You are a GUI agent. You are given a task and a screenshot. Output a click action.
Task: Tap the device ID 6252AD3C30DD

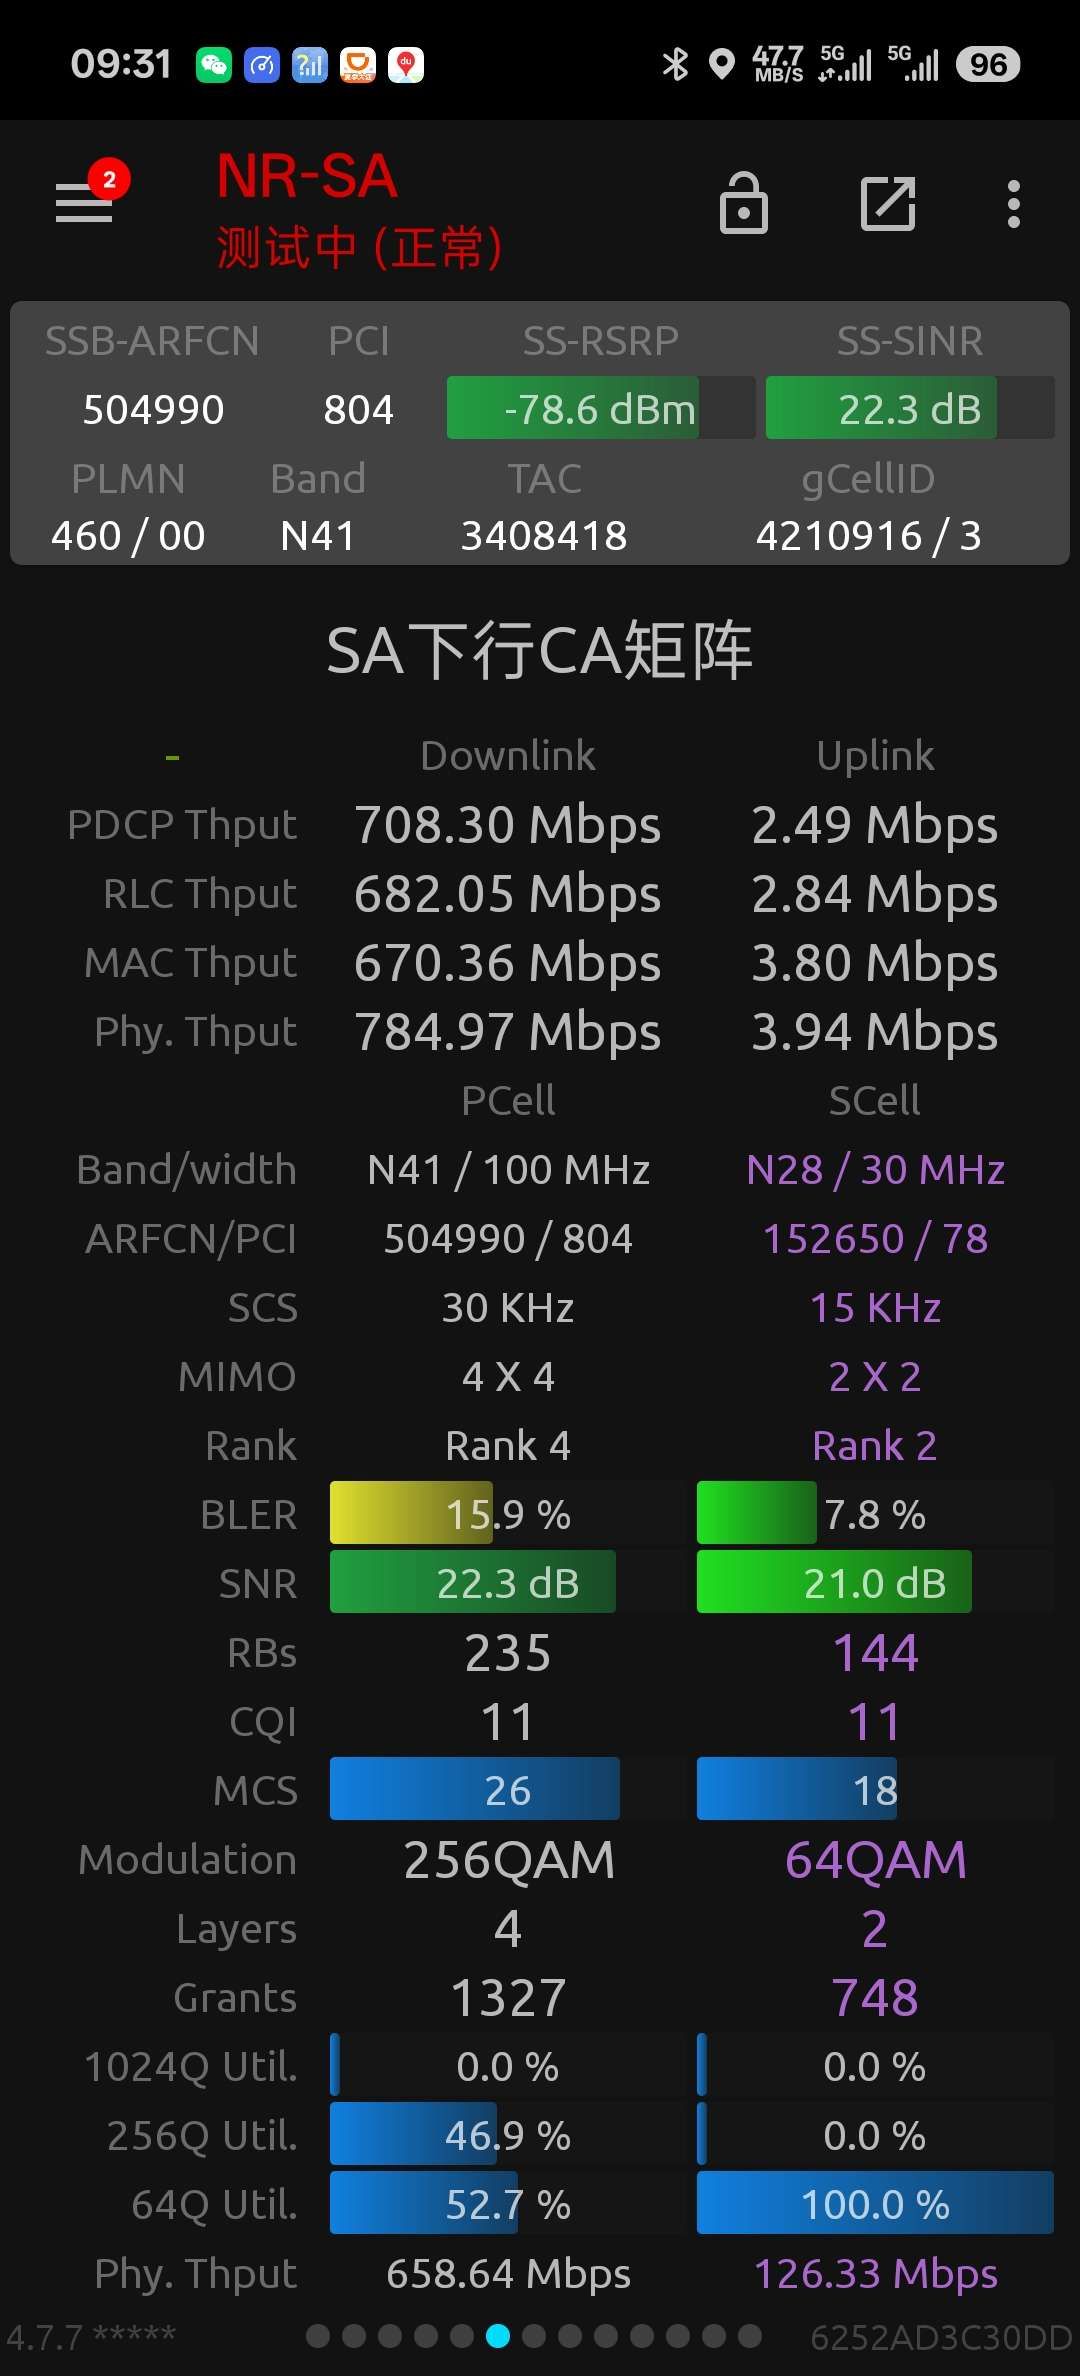[x=941, y=2338]
